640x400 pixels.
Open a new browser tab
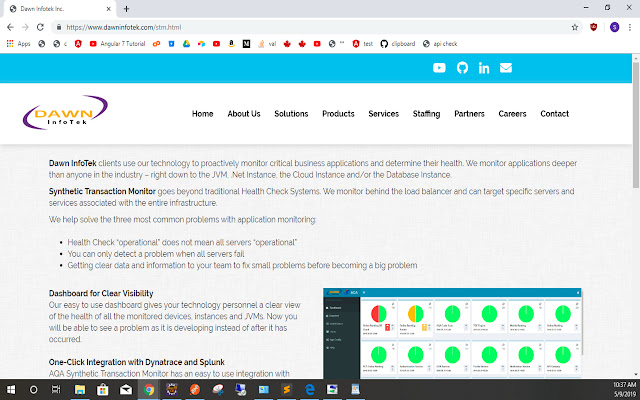point(126,9)
